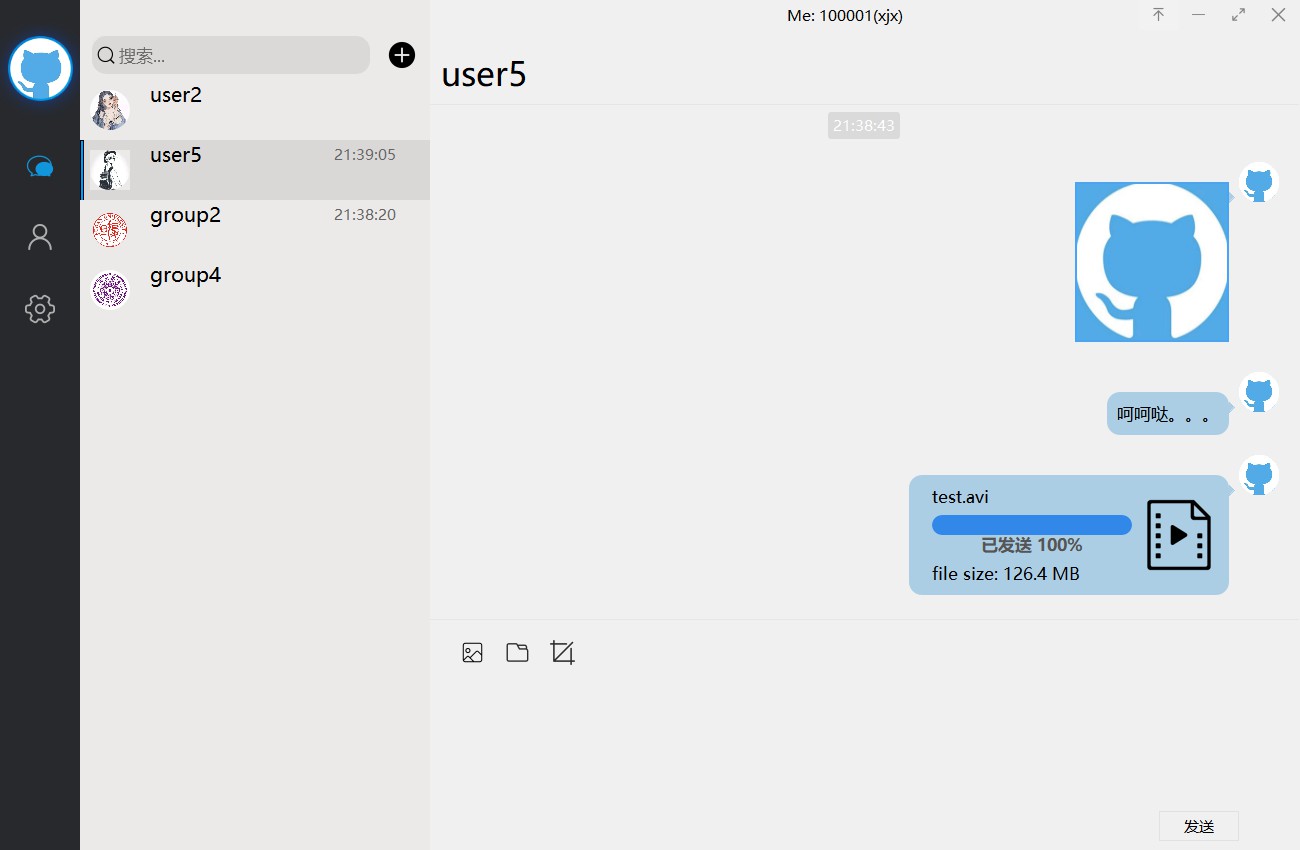This screenshot has height=850, width=1300.
Task: Pin the window on top with arrow icon
Action: pos(1158,15)
